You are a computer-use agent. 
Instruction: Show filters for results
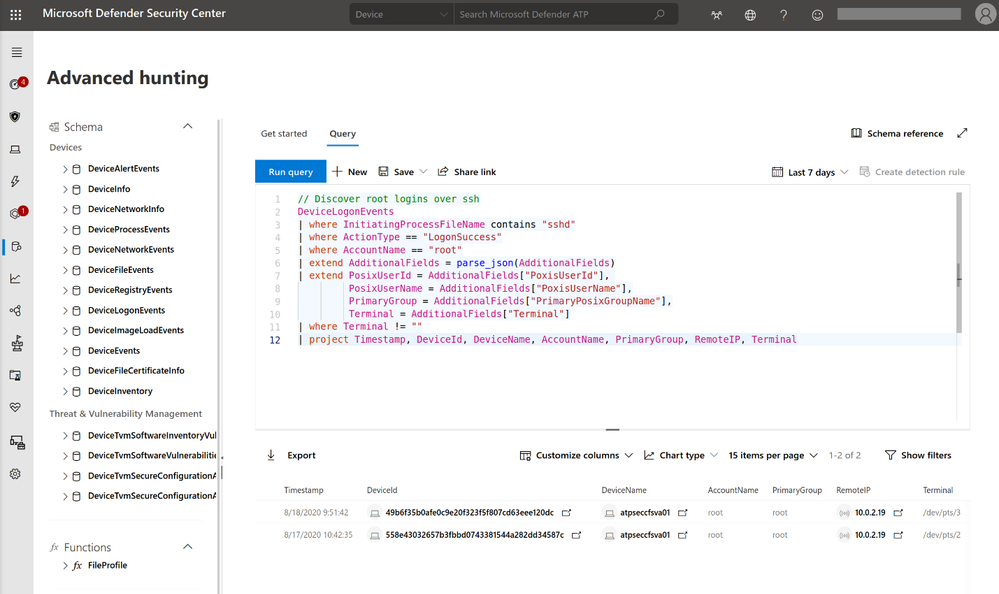(918, 455)
